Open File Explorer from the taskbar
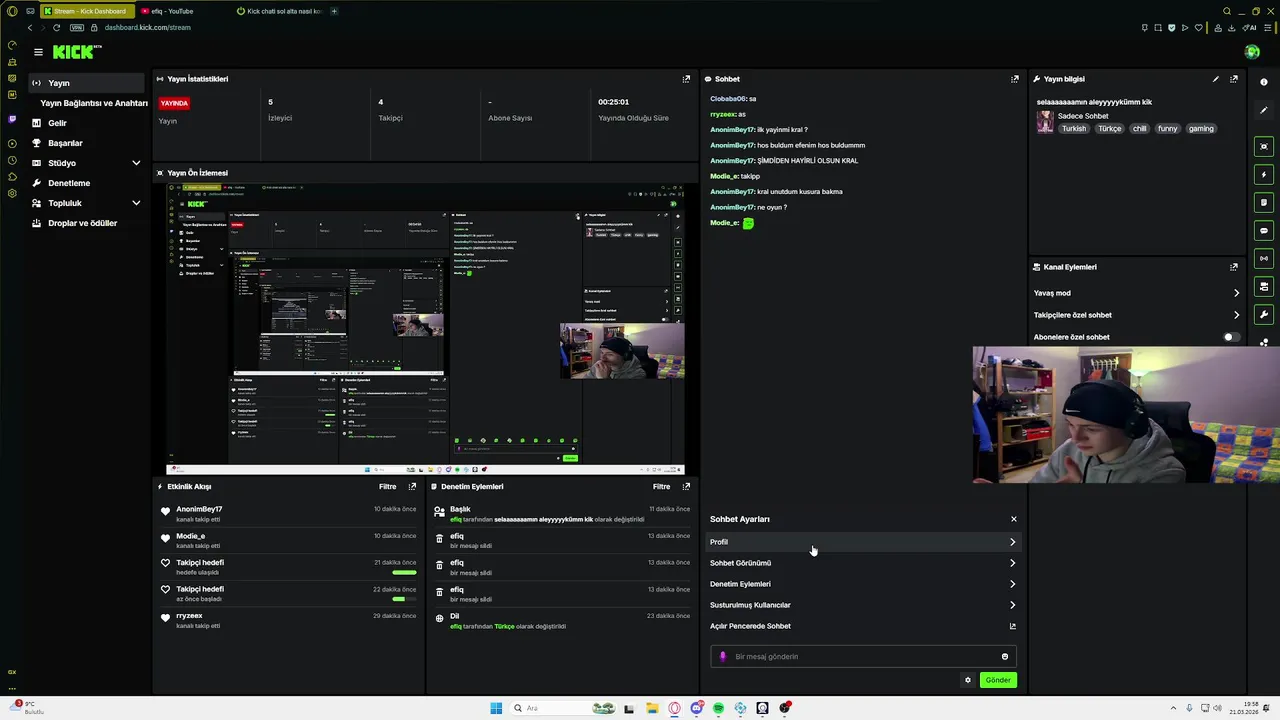This screenshot has width=1280, height=720. click(652, 708)
